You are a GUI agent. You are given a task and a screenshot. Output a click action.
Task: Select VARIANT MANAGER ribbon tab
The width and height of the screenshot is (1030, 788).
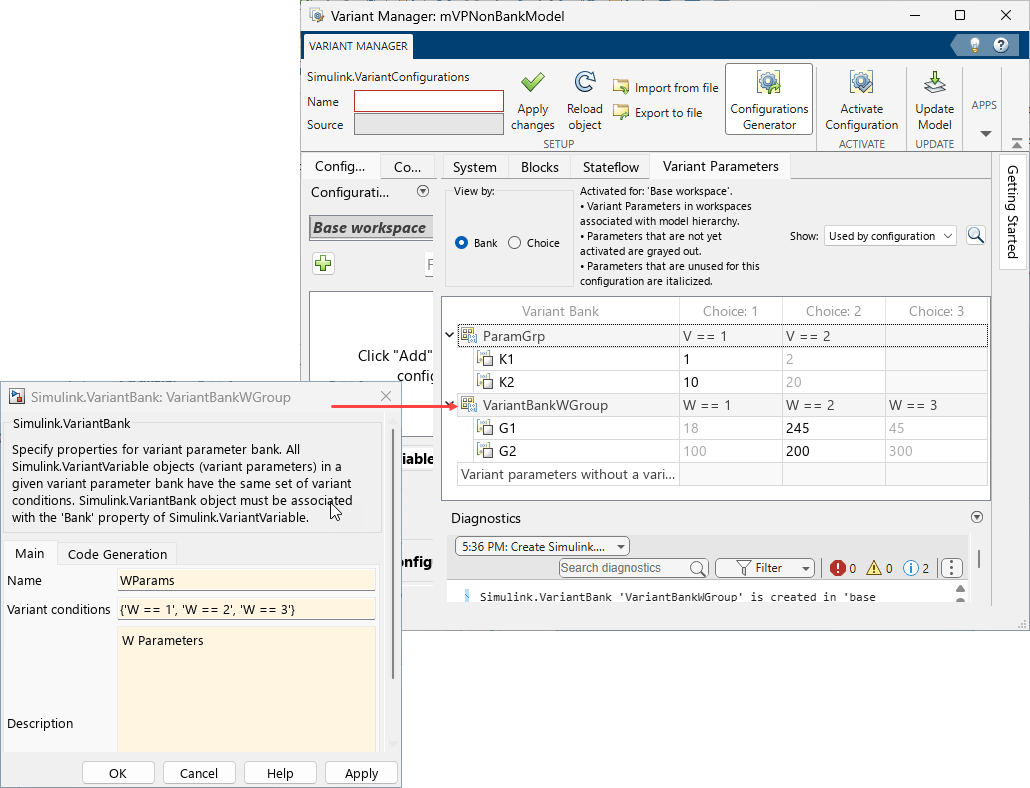coord(358,46)
